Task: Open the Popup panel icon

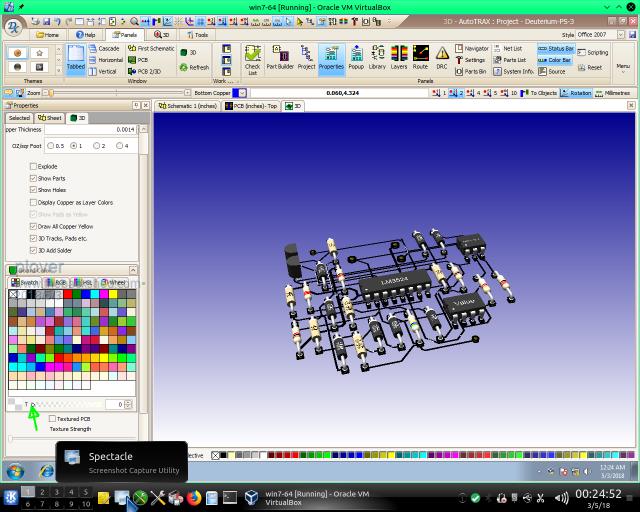Action: (355, 59)
